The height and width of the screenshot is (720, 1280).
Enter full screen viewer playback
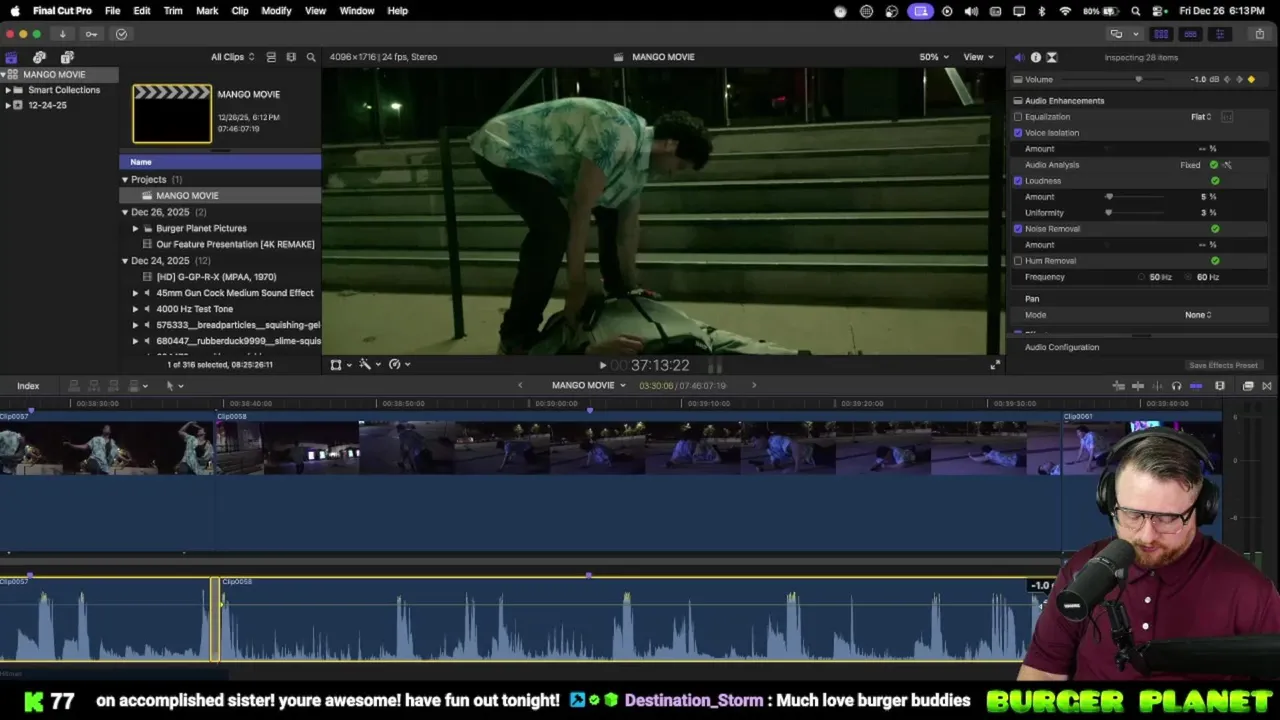pos(994,365)
